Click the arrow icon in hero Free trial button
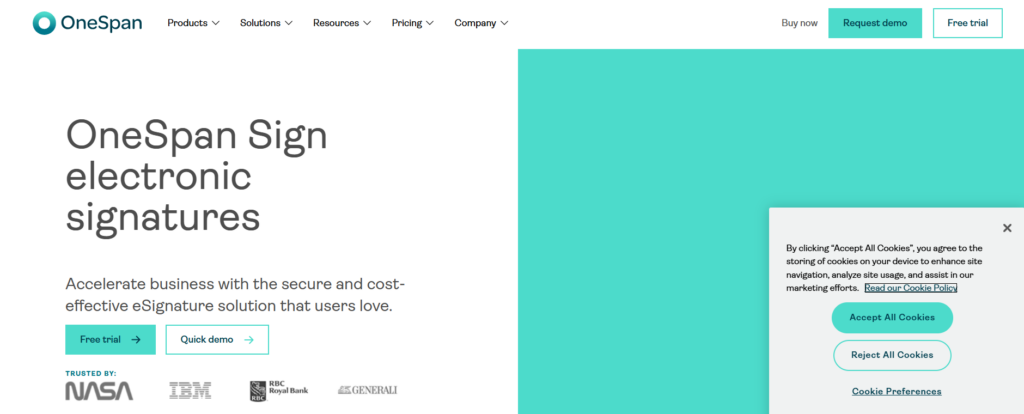Image resolution: width=1024 pixels, height=414 pixels. pyautogui.click(x=136, y=340)
